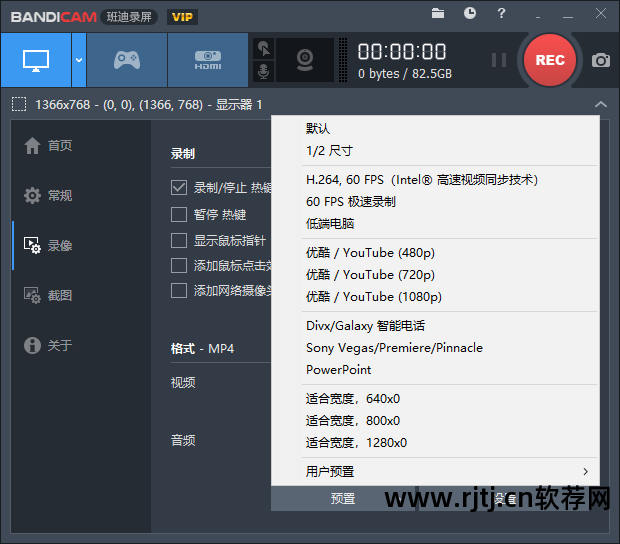The image size is (620, 544).
Task: Click the 格式 - MP4 heading
Action: pyautogui.click(x=202, y=349)
